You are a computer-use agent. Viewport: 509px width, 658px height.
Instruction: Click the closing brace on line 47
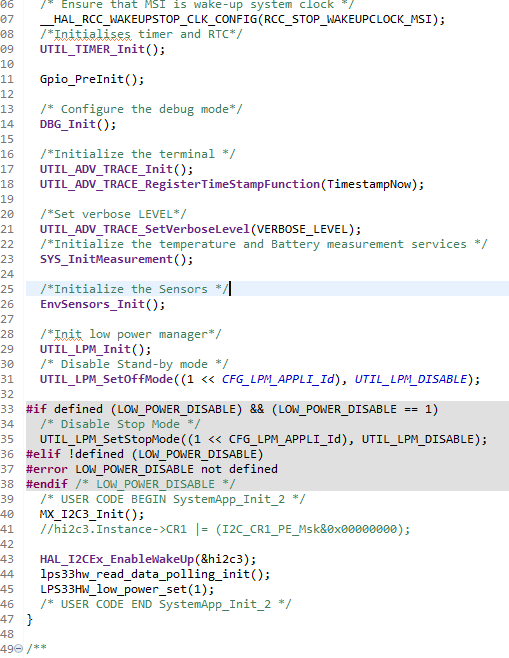[x=29, y=619]
